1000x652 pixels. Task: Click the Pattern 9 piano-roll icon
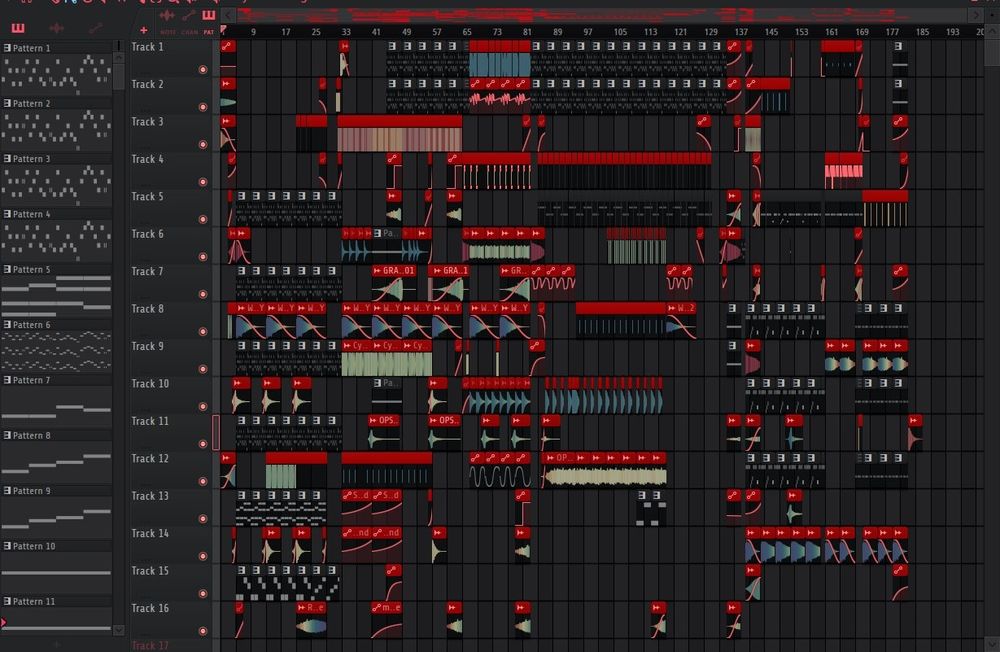[7, 491]
